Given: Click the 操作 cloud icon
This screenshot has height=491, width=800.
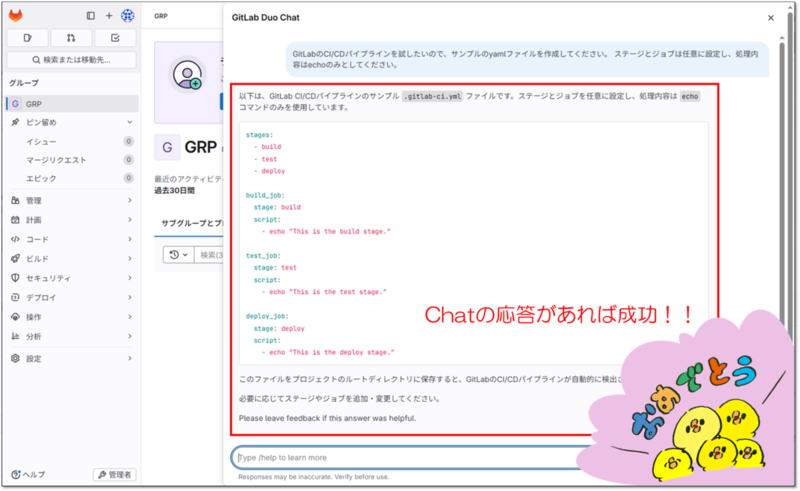Looking at the screenshot, I should pyautogui.click(x=15, y=316).
